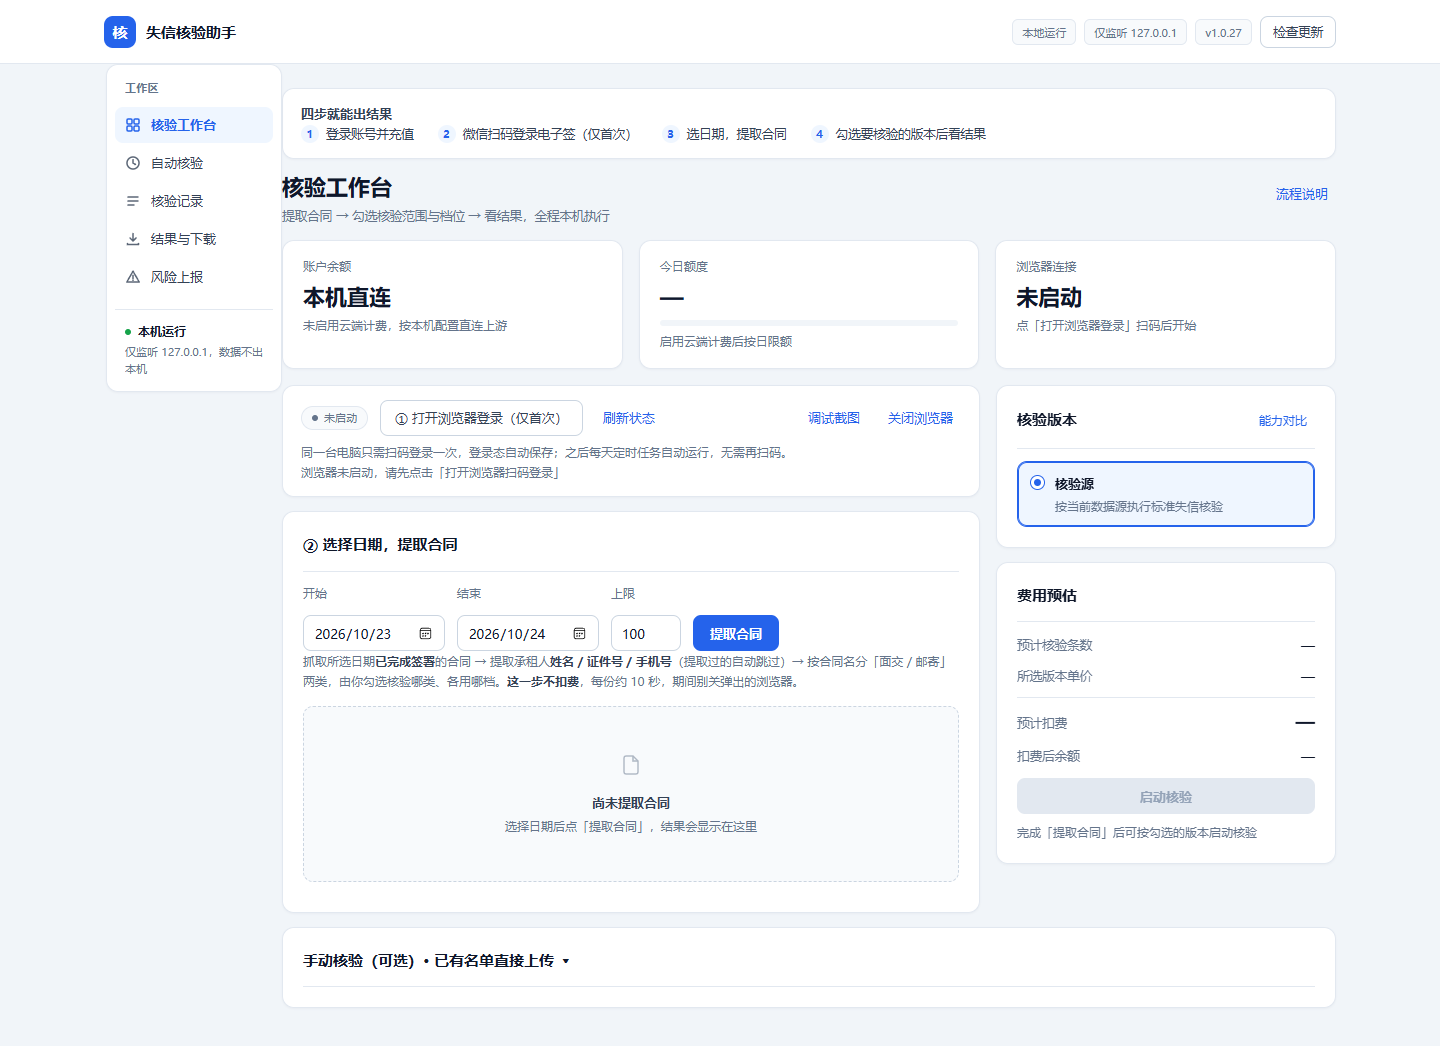1440x1046 pixels.
Task: Click the 调试截图 link
Action: pyautogui.click(x=834, y=418)
